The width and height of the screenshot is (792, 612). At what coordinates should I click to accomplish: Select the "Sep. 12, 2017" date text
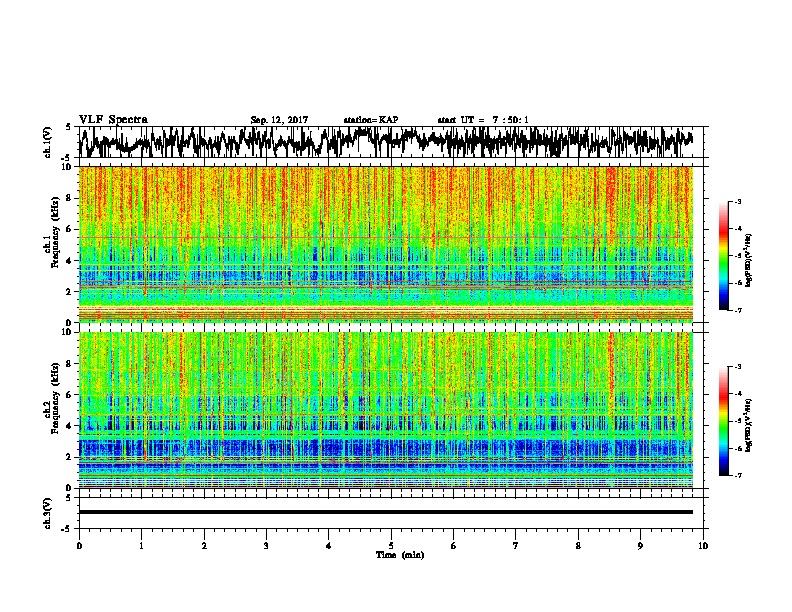point(279,120)
